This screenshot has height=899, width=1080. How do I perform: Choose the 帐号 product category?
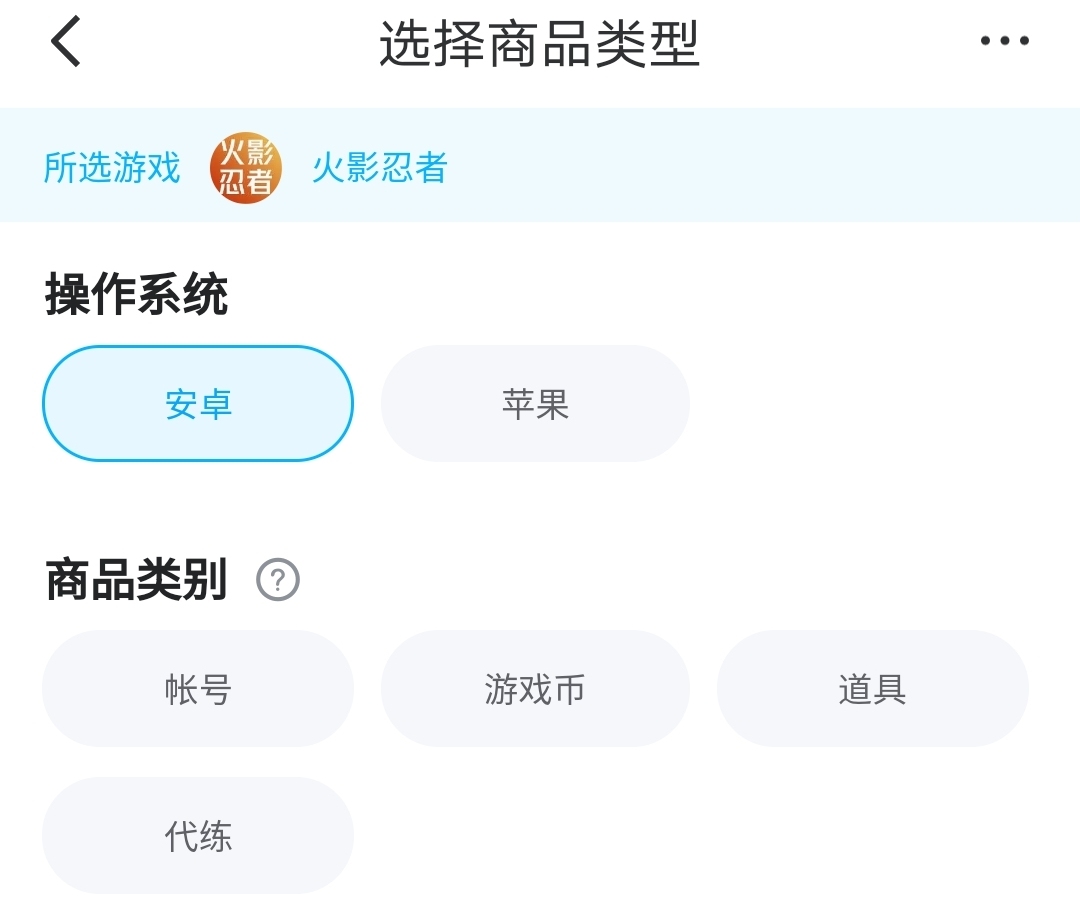[198, 689]
